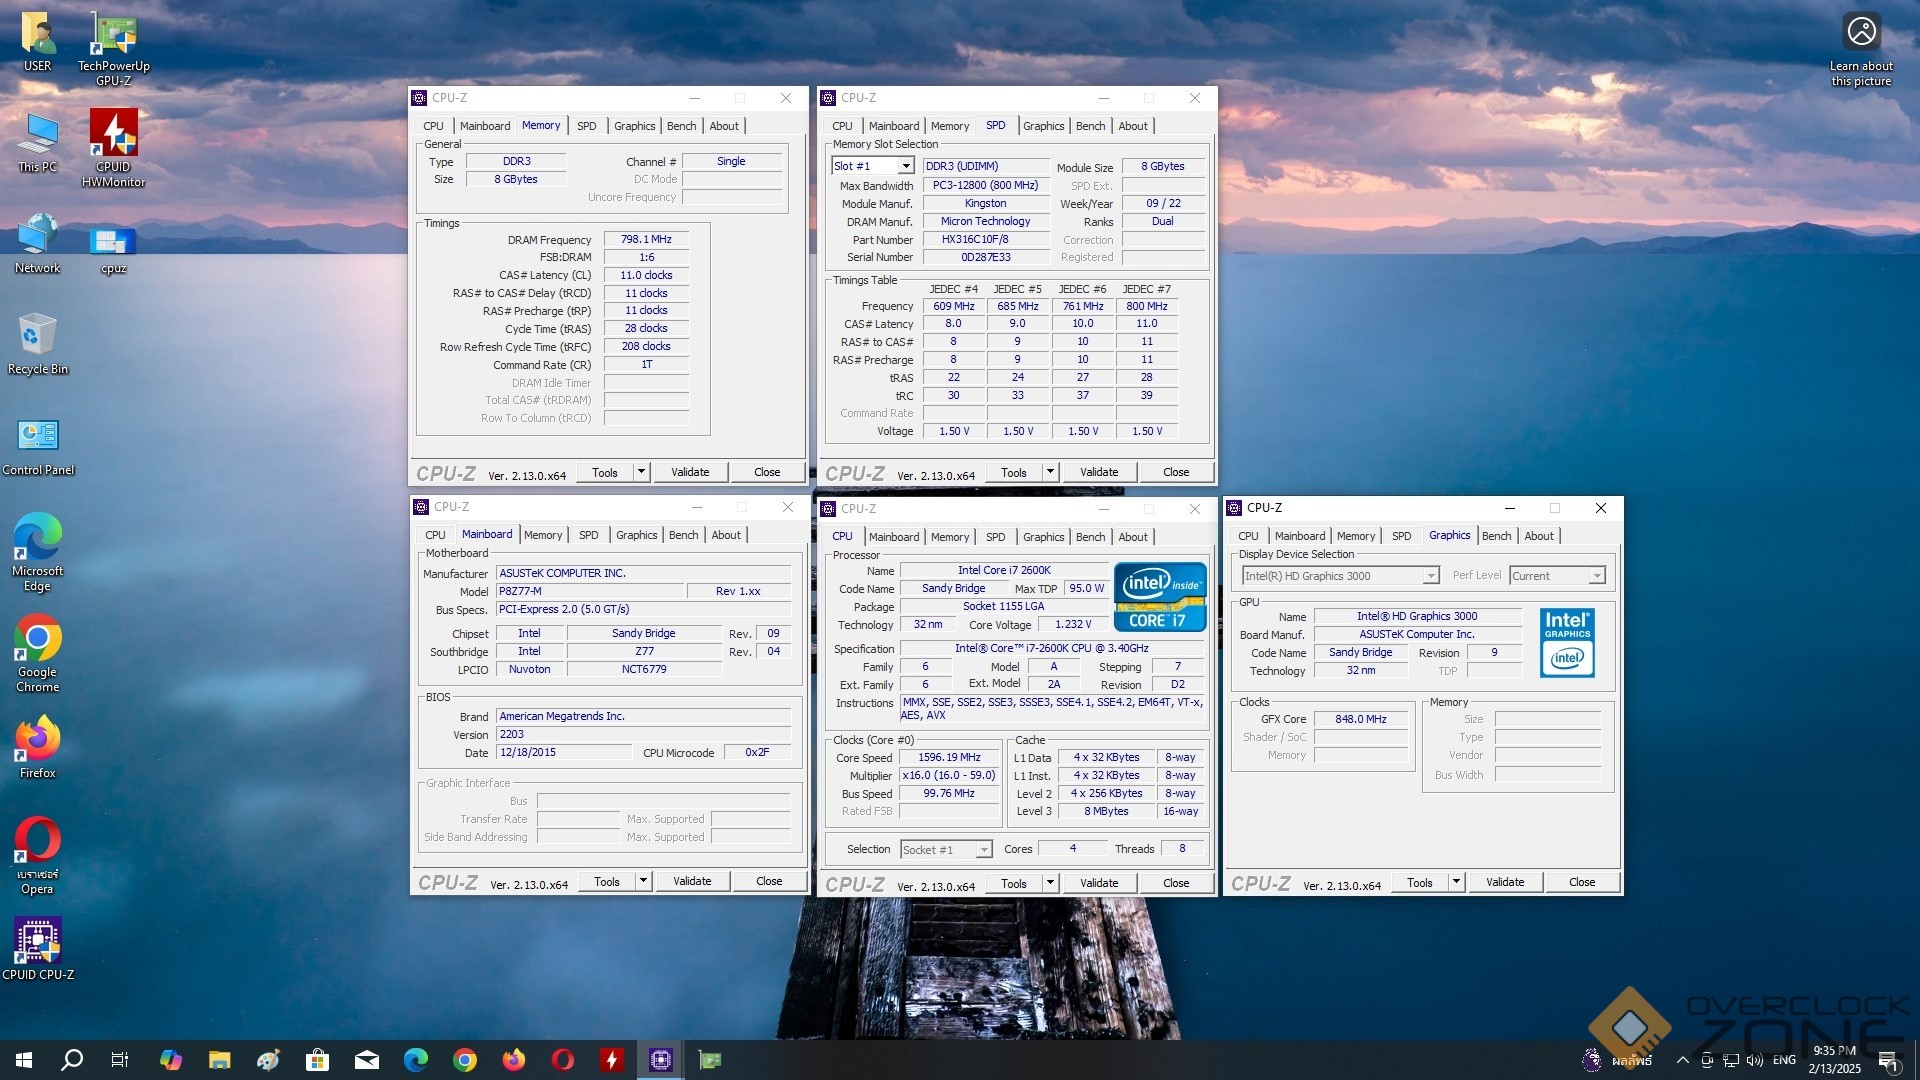The width and height of the screenshot is (1920, 1080).
Task: Click Tools button in Mainboard window
Action: (607, 881)
